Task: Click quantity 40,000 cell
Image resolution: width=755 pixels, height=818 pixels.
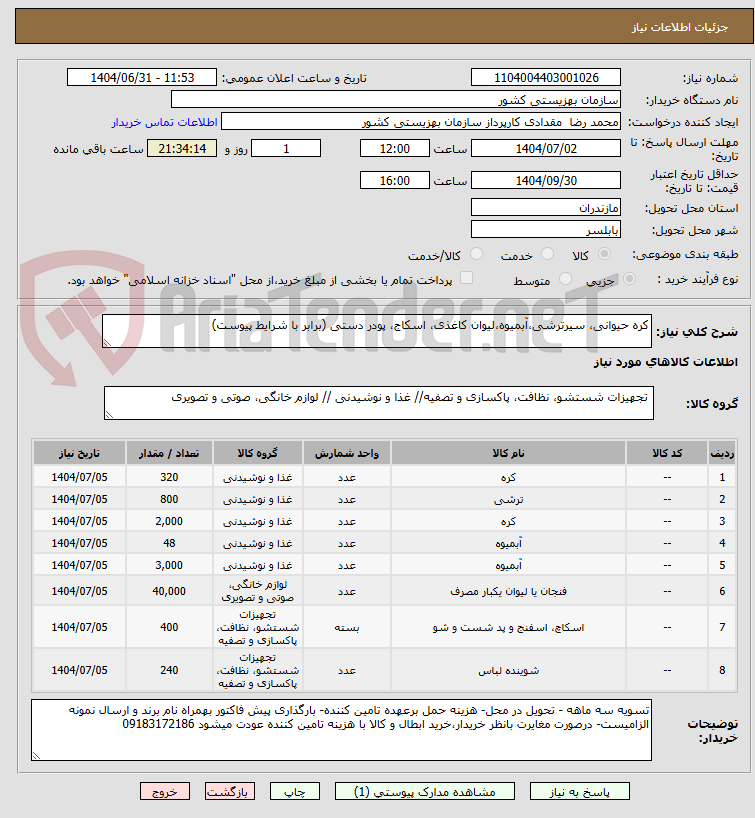Action: point(169,591)
